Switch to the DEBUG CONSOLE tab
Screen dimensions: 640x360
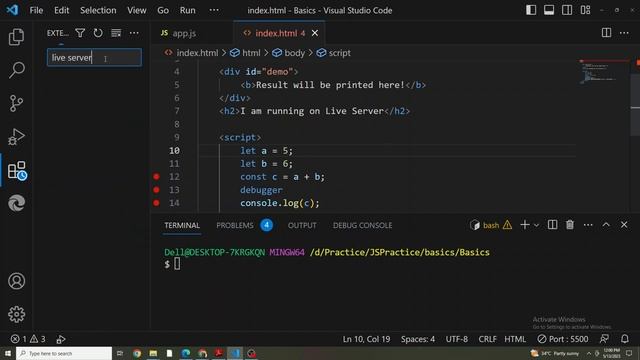point(362,225)
